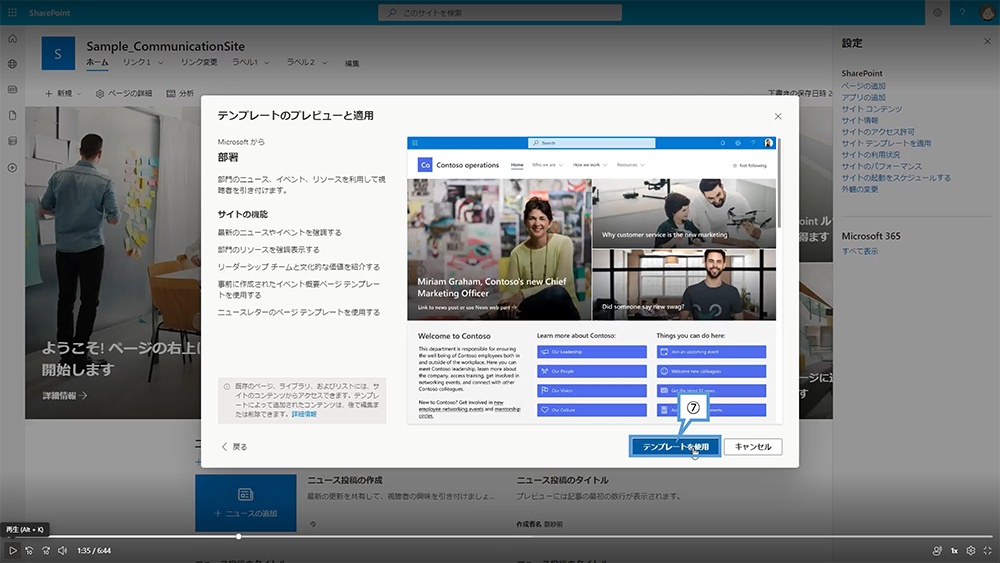The width and height of the screenshot is (1000, 563).
Task: Open the SharePoint app launcher waffle
Action: 12,12
